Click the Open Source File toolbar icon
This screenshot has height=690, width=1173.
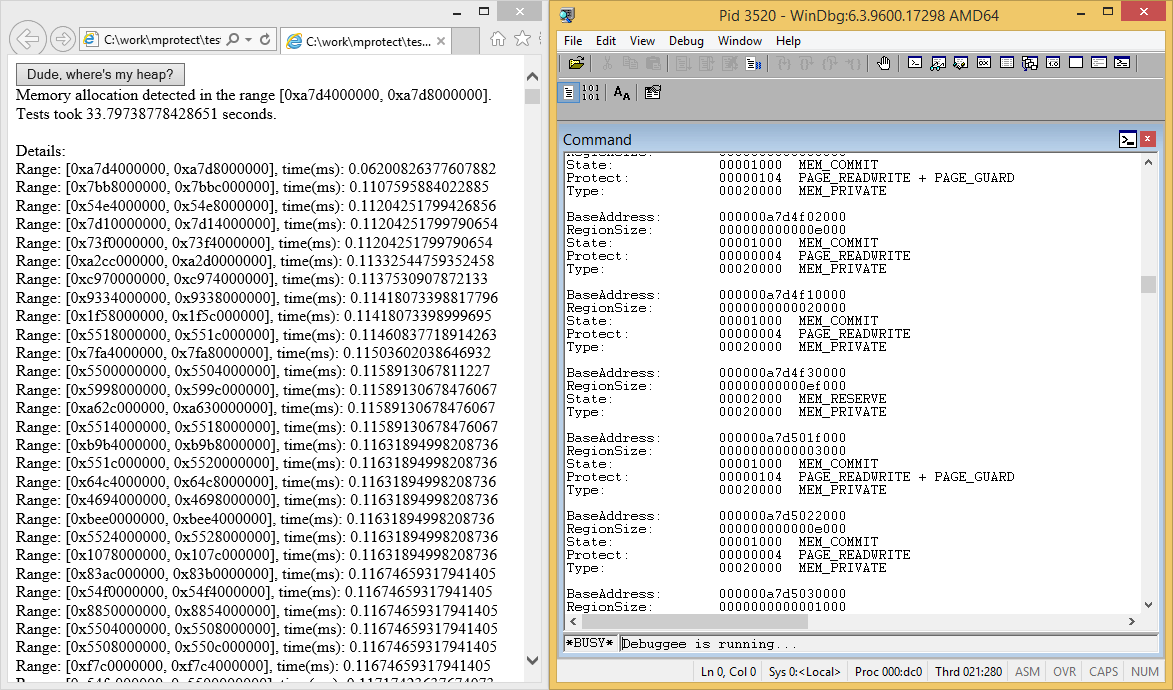pos(576,63)
